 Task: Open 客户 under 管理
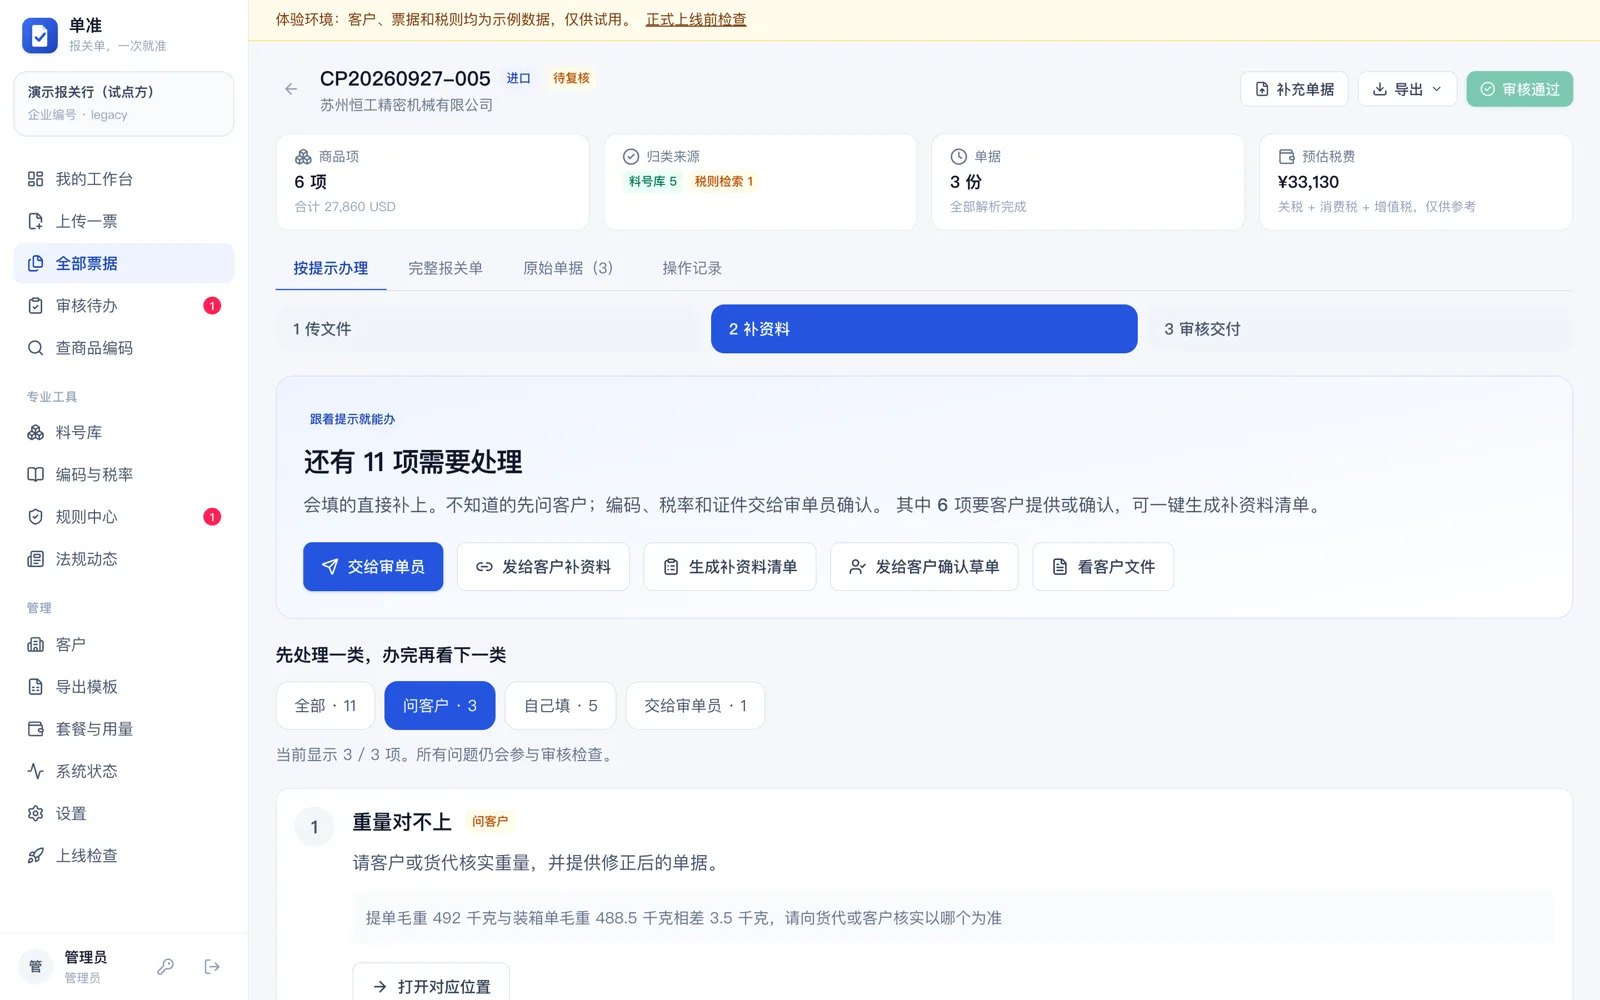point(124,644)
